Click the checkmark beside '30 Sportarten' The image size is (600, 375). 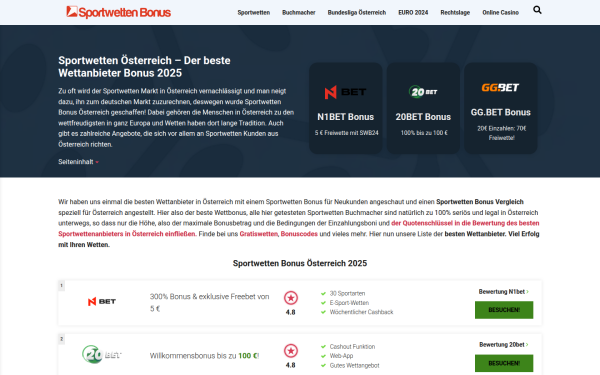click(x=323, y=293)
